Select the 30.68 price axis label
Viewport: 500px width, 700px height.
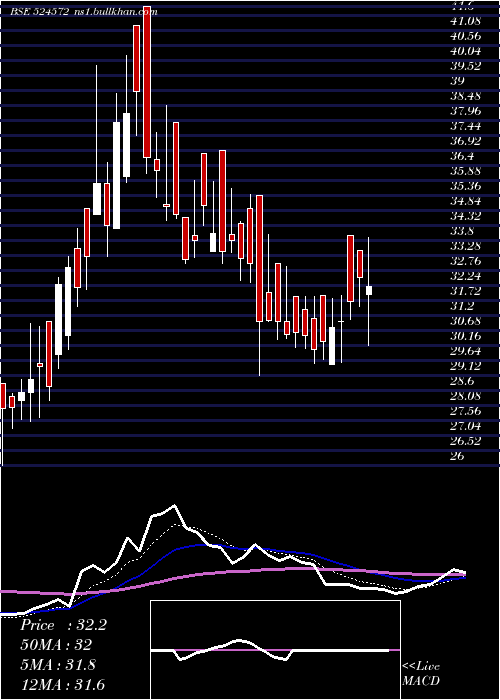(465, 321)
